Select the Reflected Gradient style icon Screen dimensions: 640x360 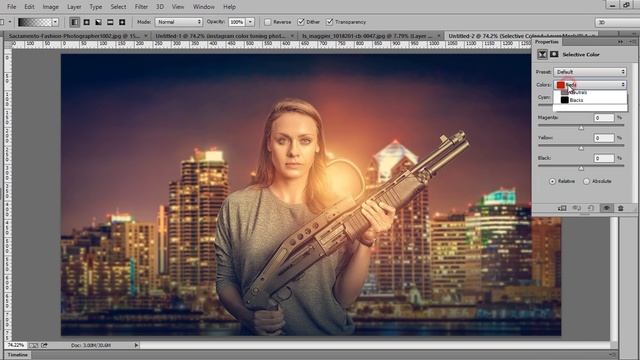pos(110,22)
